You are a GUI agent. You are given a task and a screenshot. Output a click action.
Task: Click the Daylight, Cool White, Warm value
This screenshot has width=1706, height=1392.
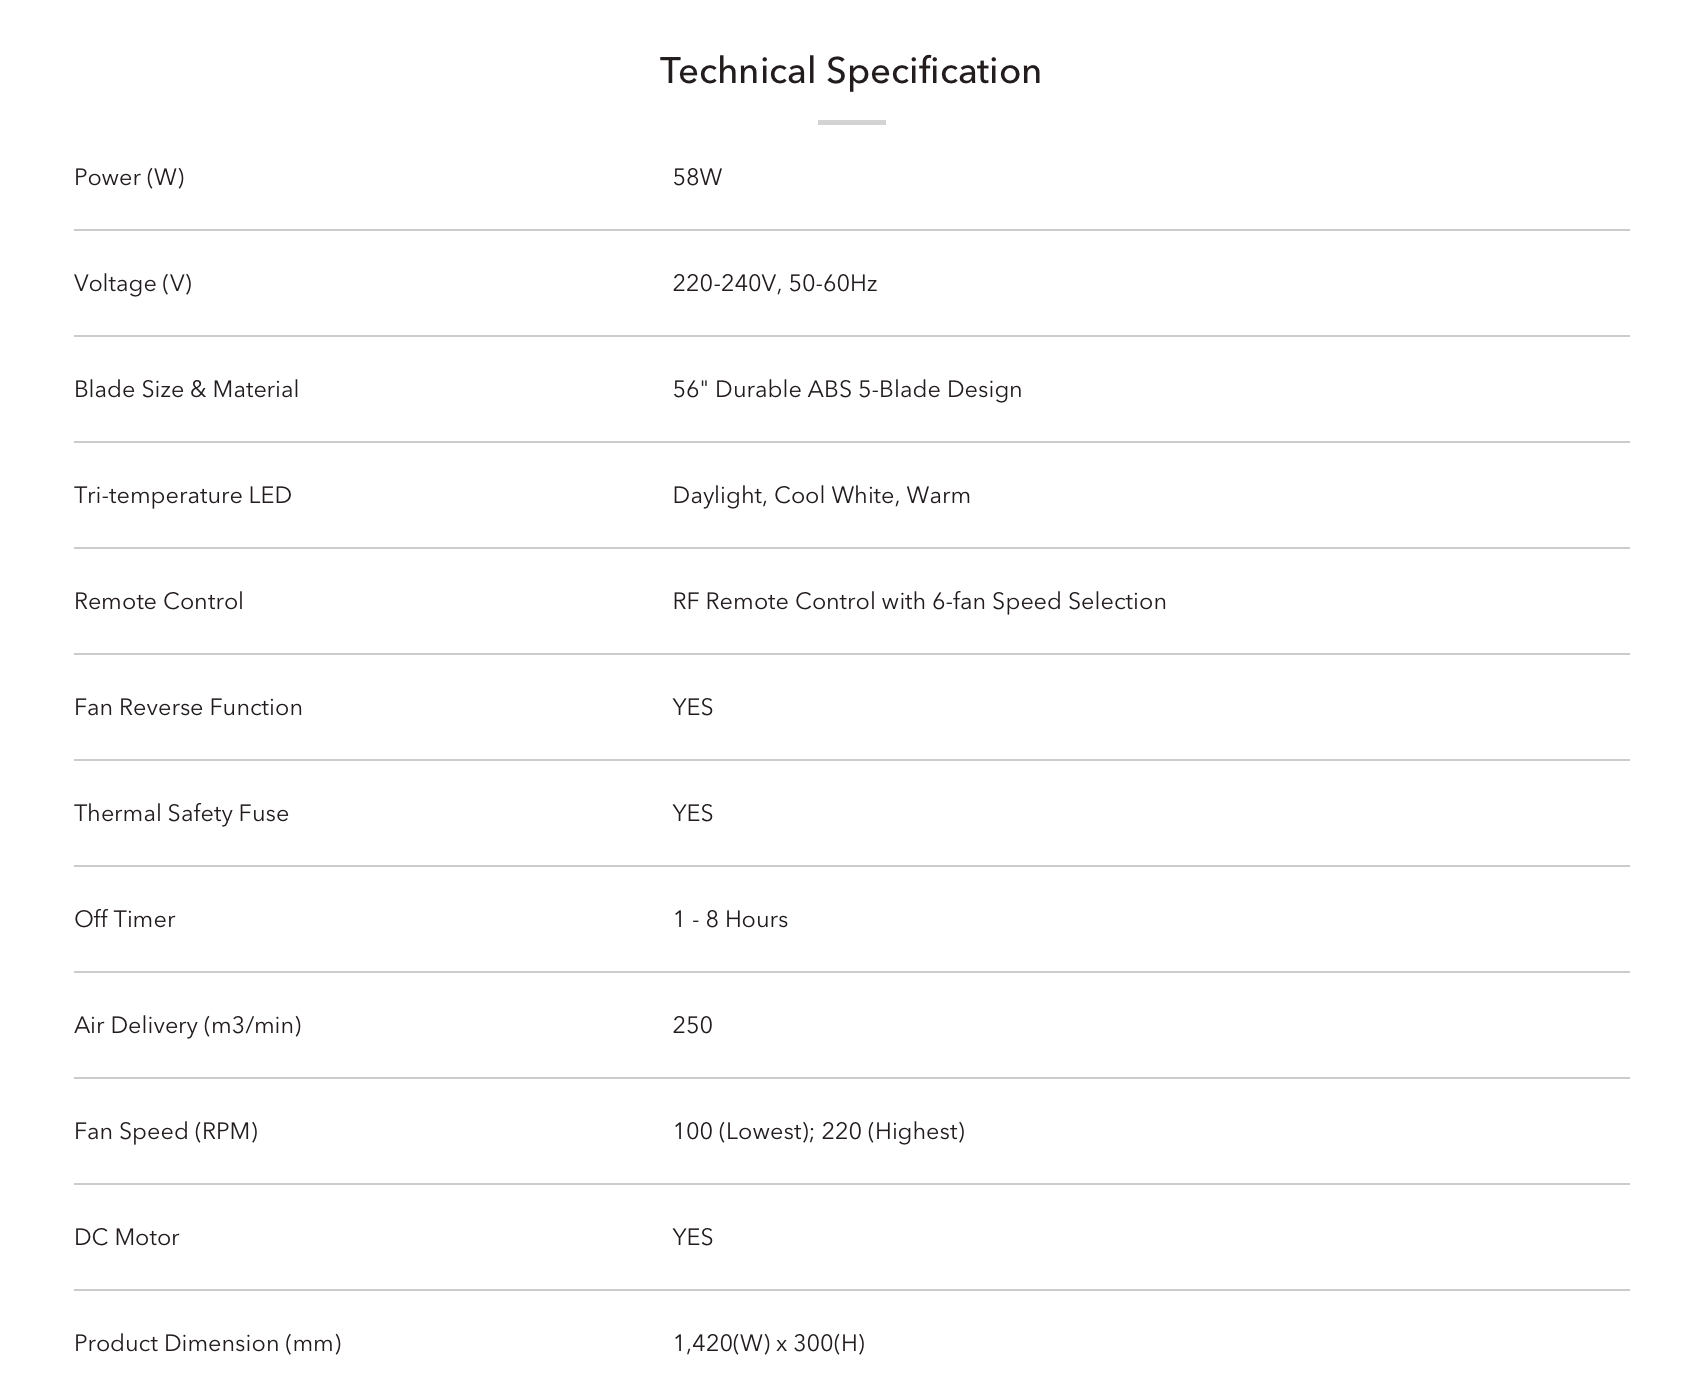point(822,496)
